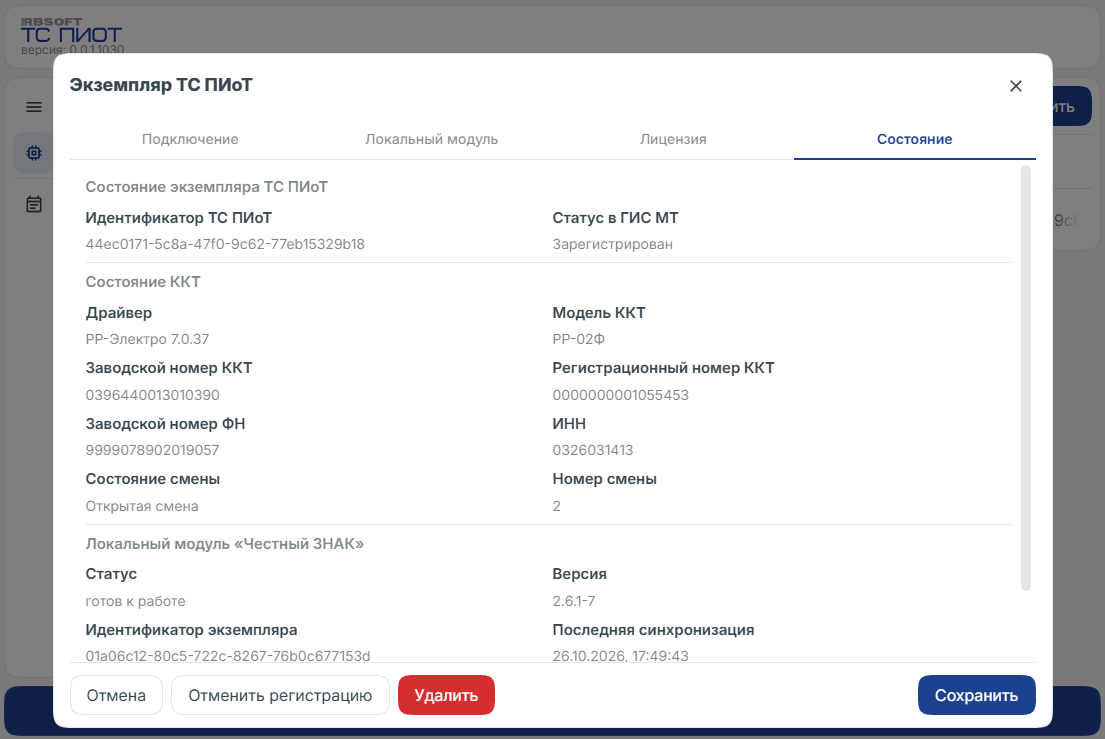
Task: Save changes with Сохранить button
Action: pyautogui.click(x=977, y=695)
